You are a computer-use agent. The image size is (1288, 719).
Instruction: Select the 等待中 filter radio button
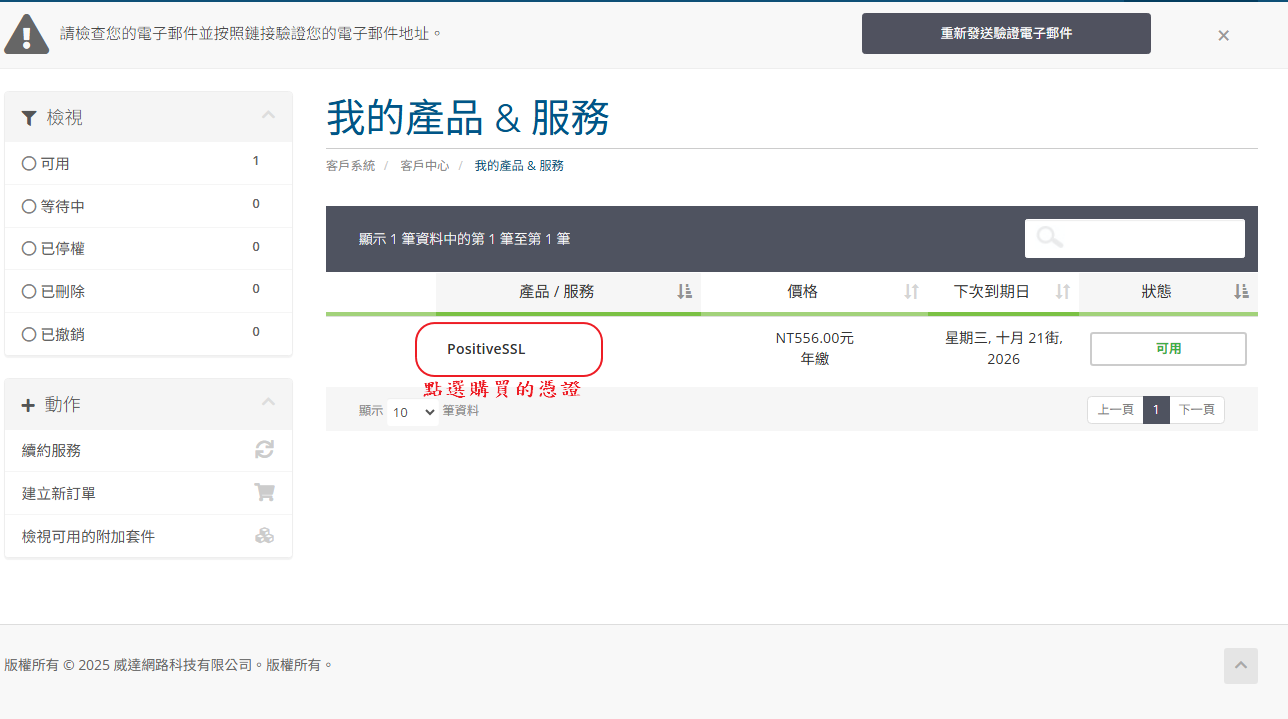pyautogui.click(x=29, y=206)
